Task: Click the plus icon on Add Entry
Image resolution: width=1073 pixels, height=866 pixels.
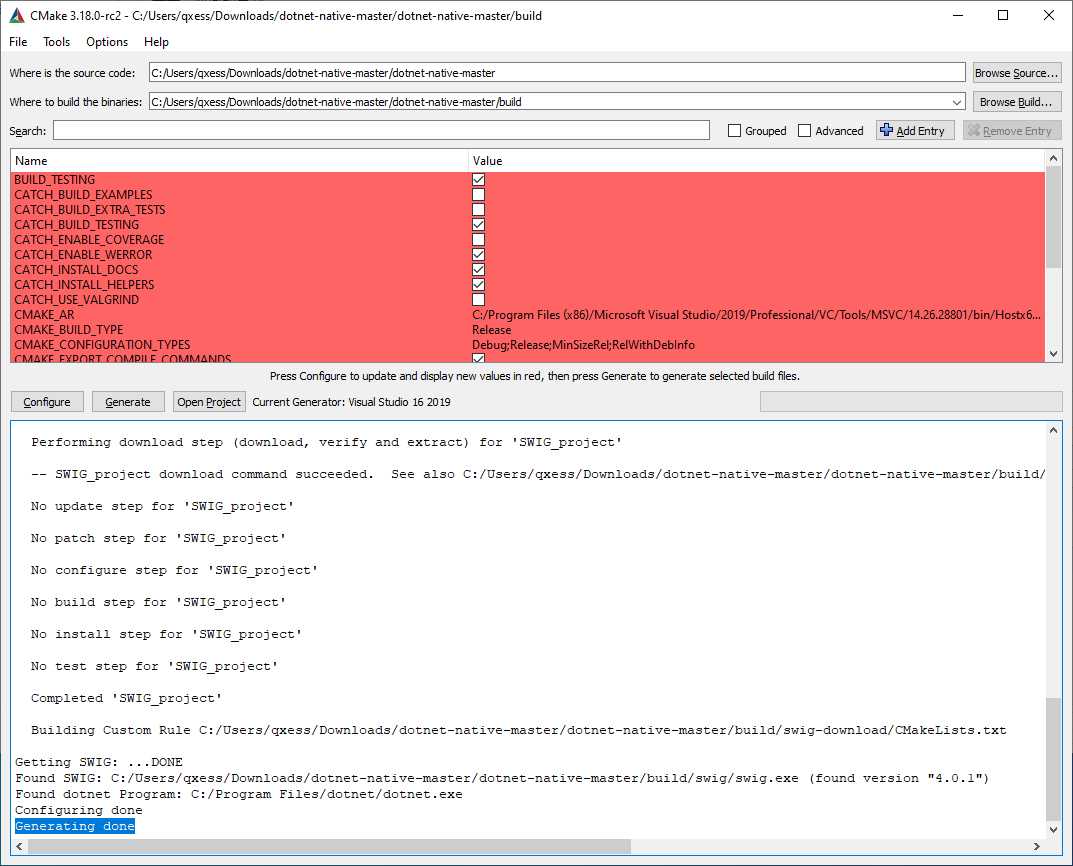Action: 886,130
